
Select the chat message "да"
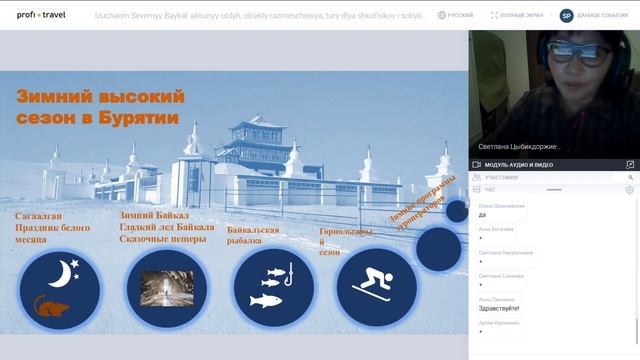(482, 214)
